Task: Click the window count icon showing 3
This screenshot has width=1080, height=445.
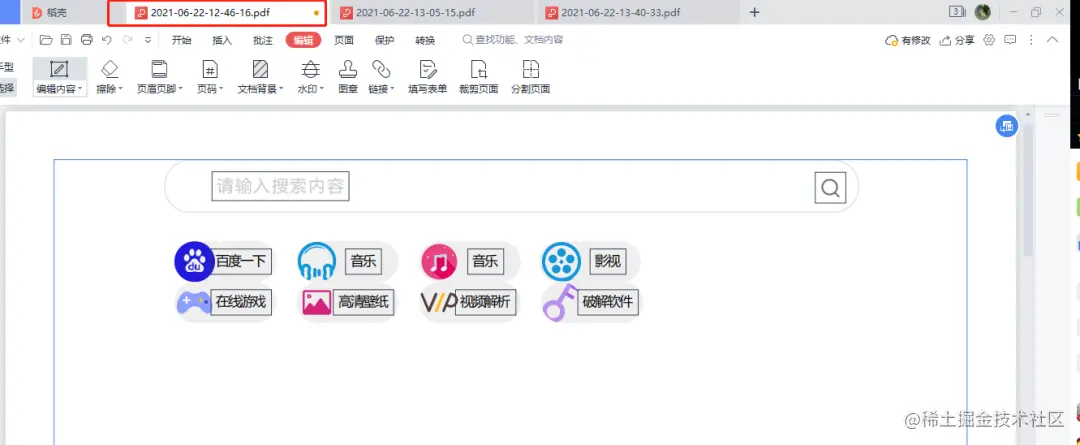Action: click(x=957, y=12)
